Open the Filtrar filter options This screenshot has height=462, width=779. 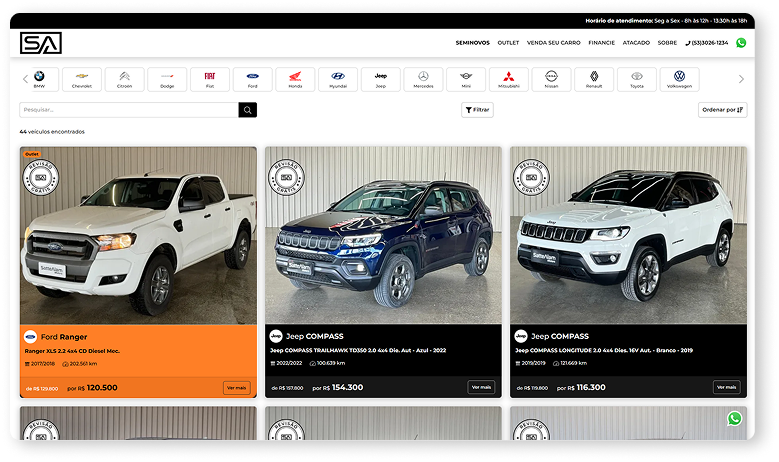pos(477,110)
